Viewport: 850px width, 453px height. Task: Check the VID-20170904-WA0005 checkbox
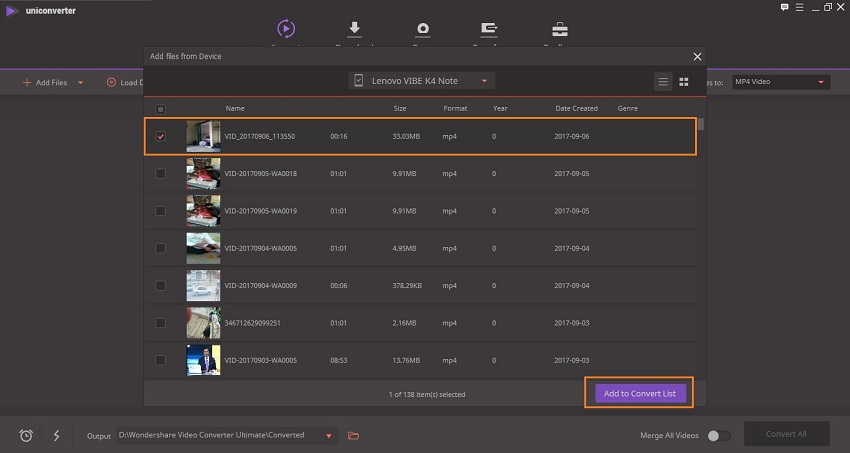[160, 248]
